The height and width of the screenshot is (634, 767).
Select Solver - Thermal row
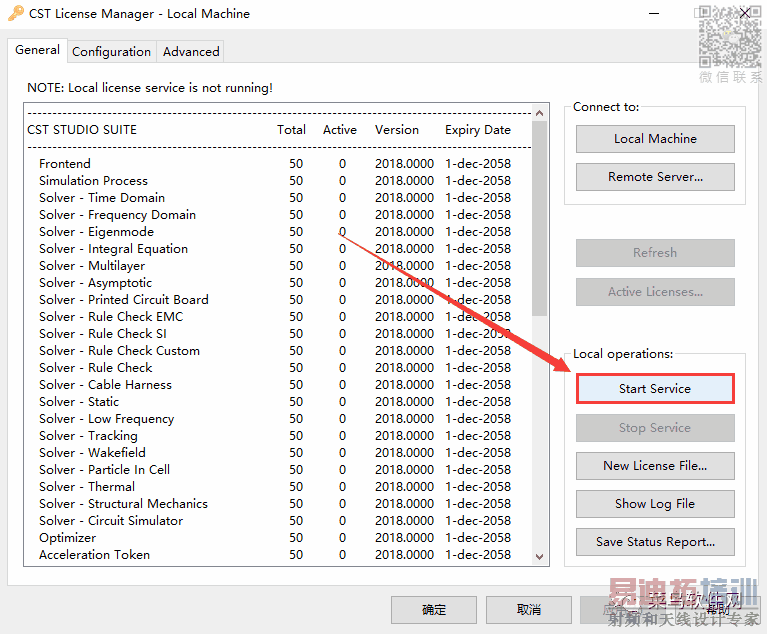[275, 487]
